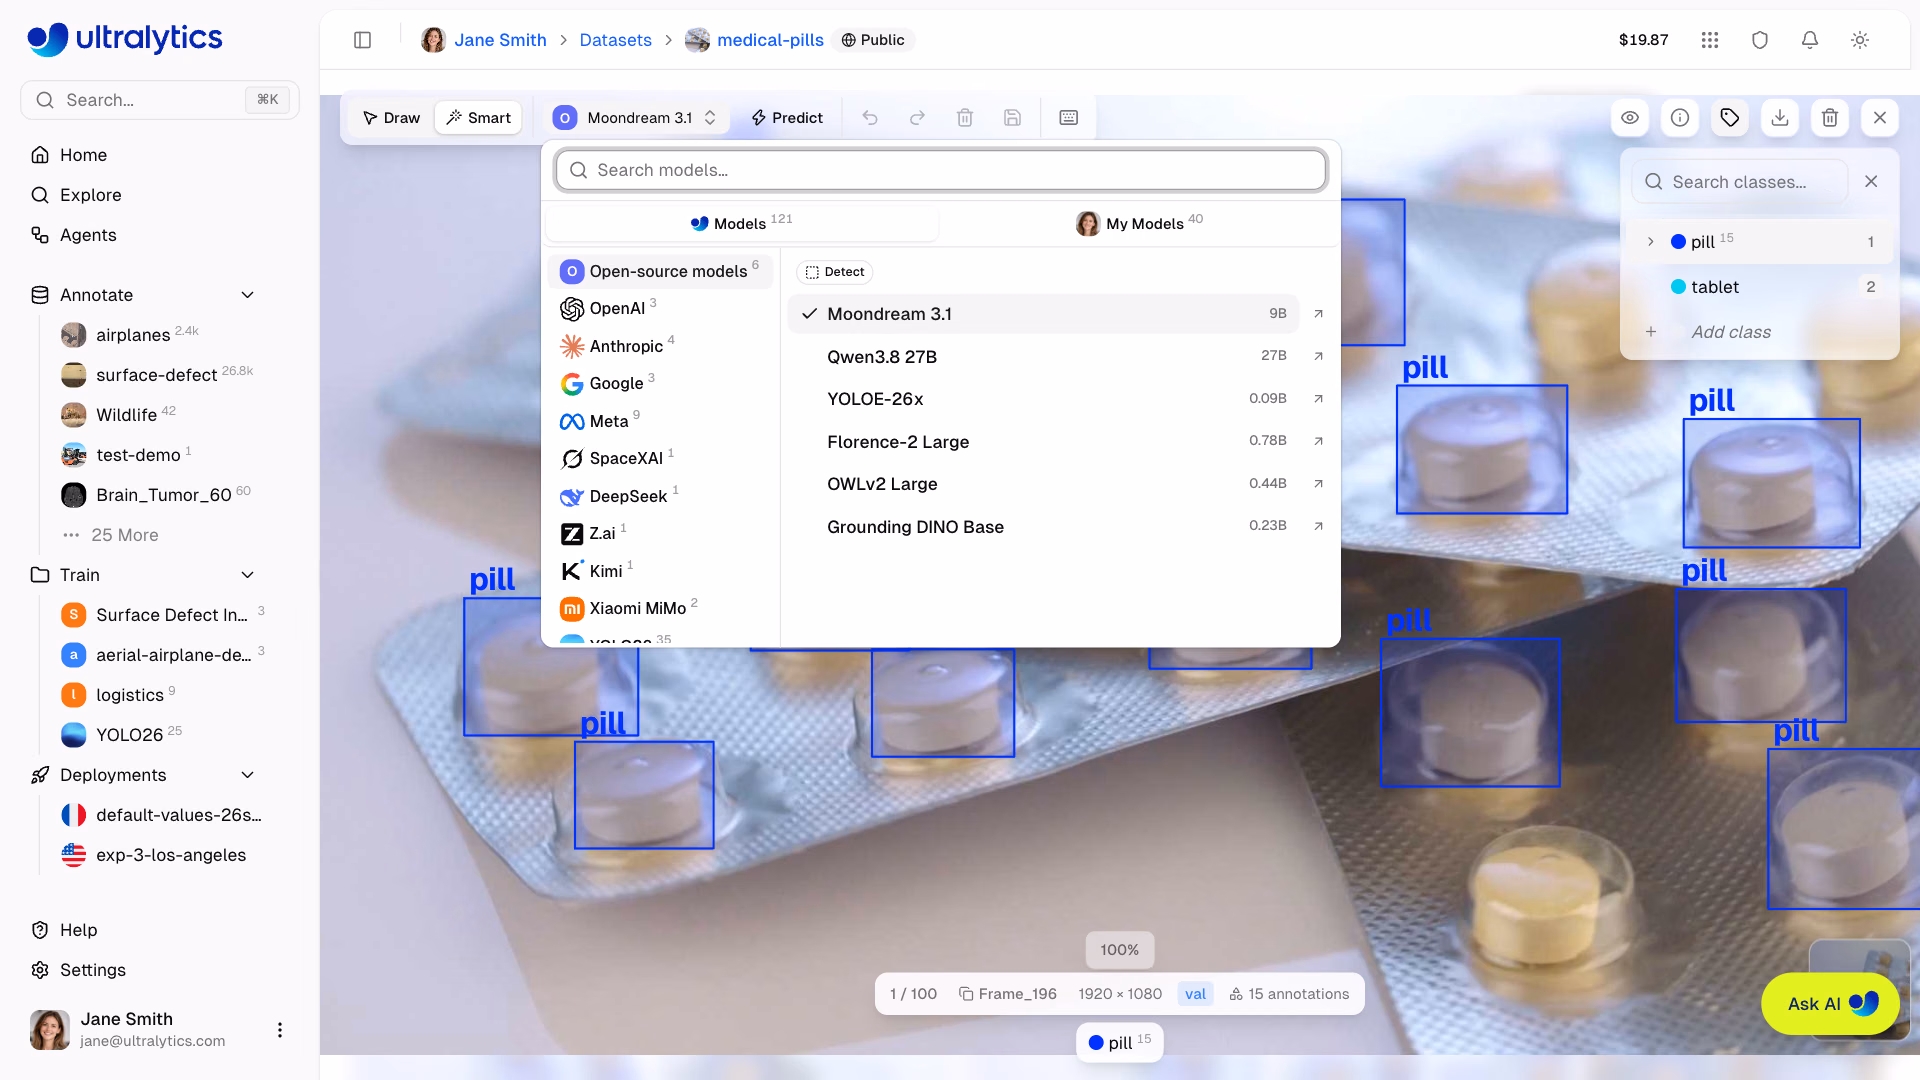Image resolution: width=1920 pixels, height=1080 pixels.
Task: Open Grounding DINO Base external link arrow
Action: coord(1319,526)
